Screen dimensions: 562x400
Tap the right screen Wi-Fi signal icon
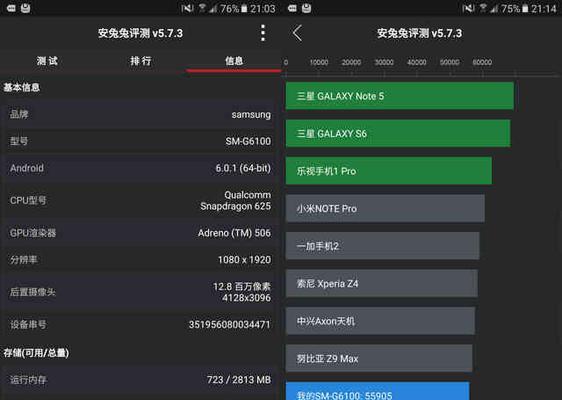[483, 8]
